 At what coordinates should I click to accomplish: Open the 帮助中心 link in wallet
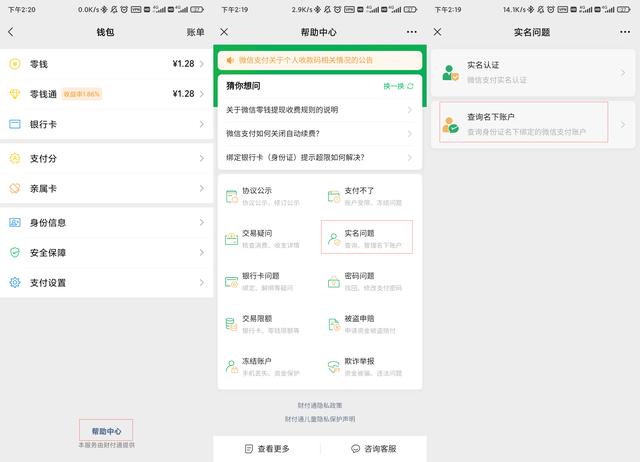click(x=106, y=431)
